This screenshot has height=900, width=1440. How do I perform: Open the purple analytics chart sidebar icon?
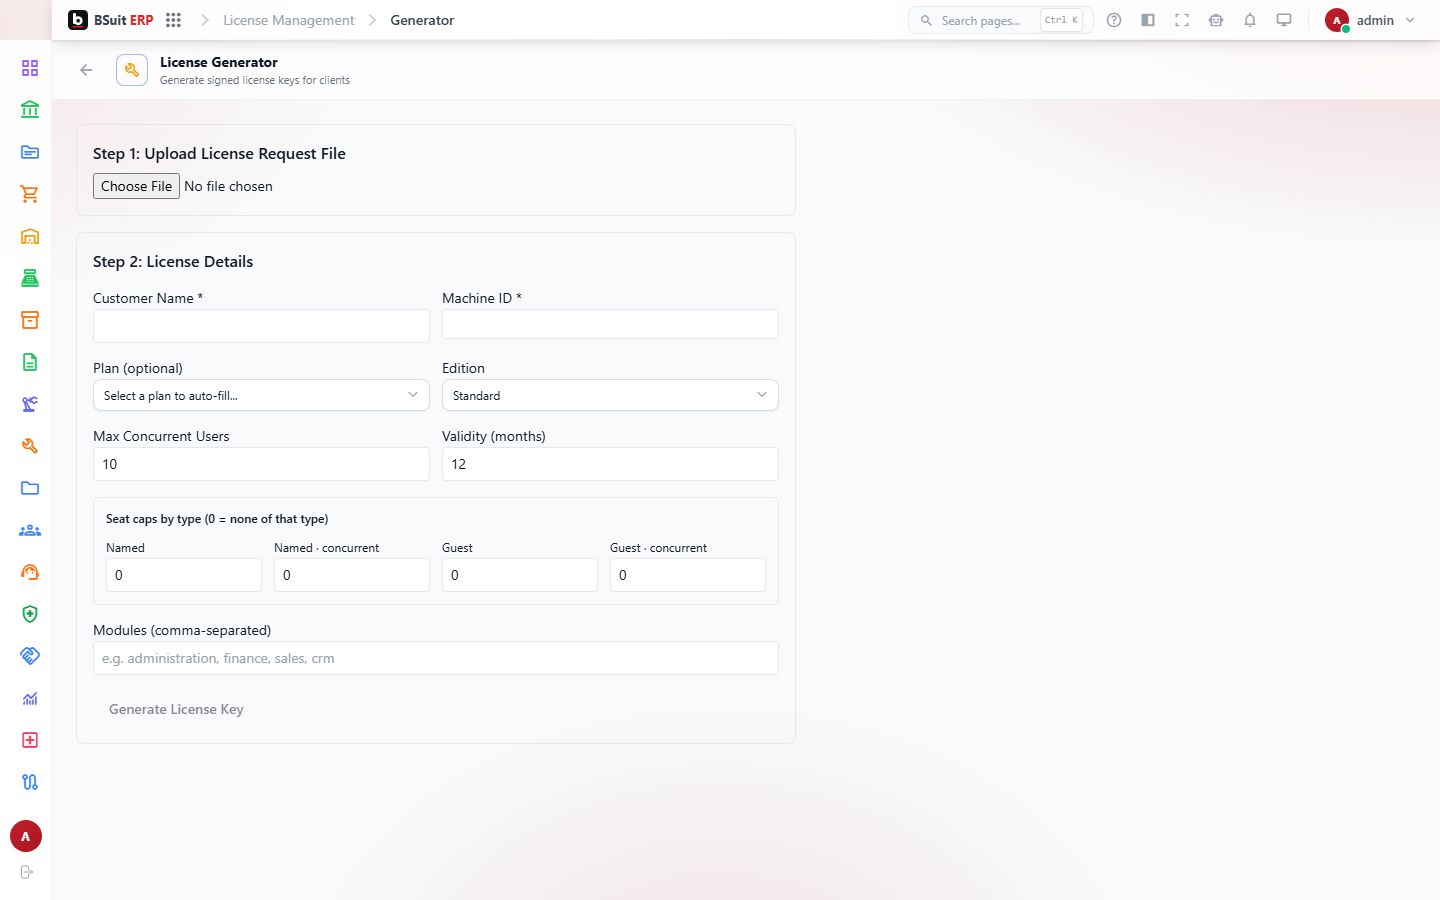tap(30, 698)
